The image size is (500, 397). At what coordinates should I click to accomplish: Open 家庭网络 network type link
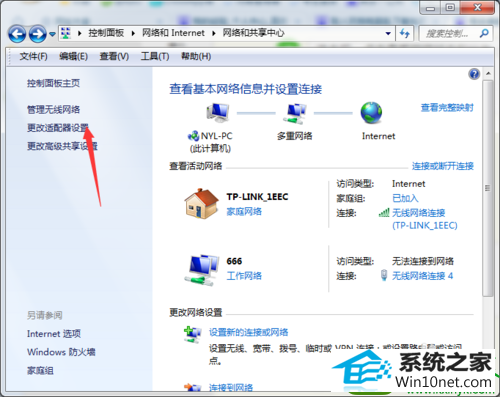click(244, 211)
